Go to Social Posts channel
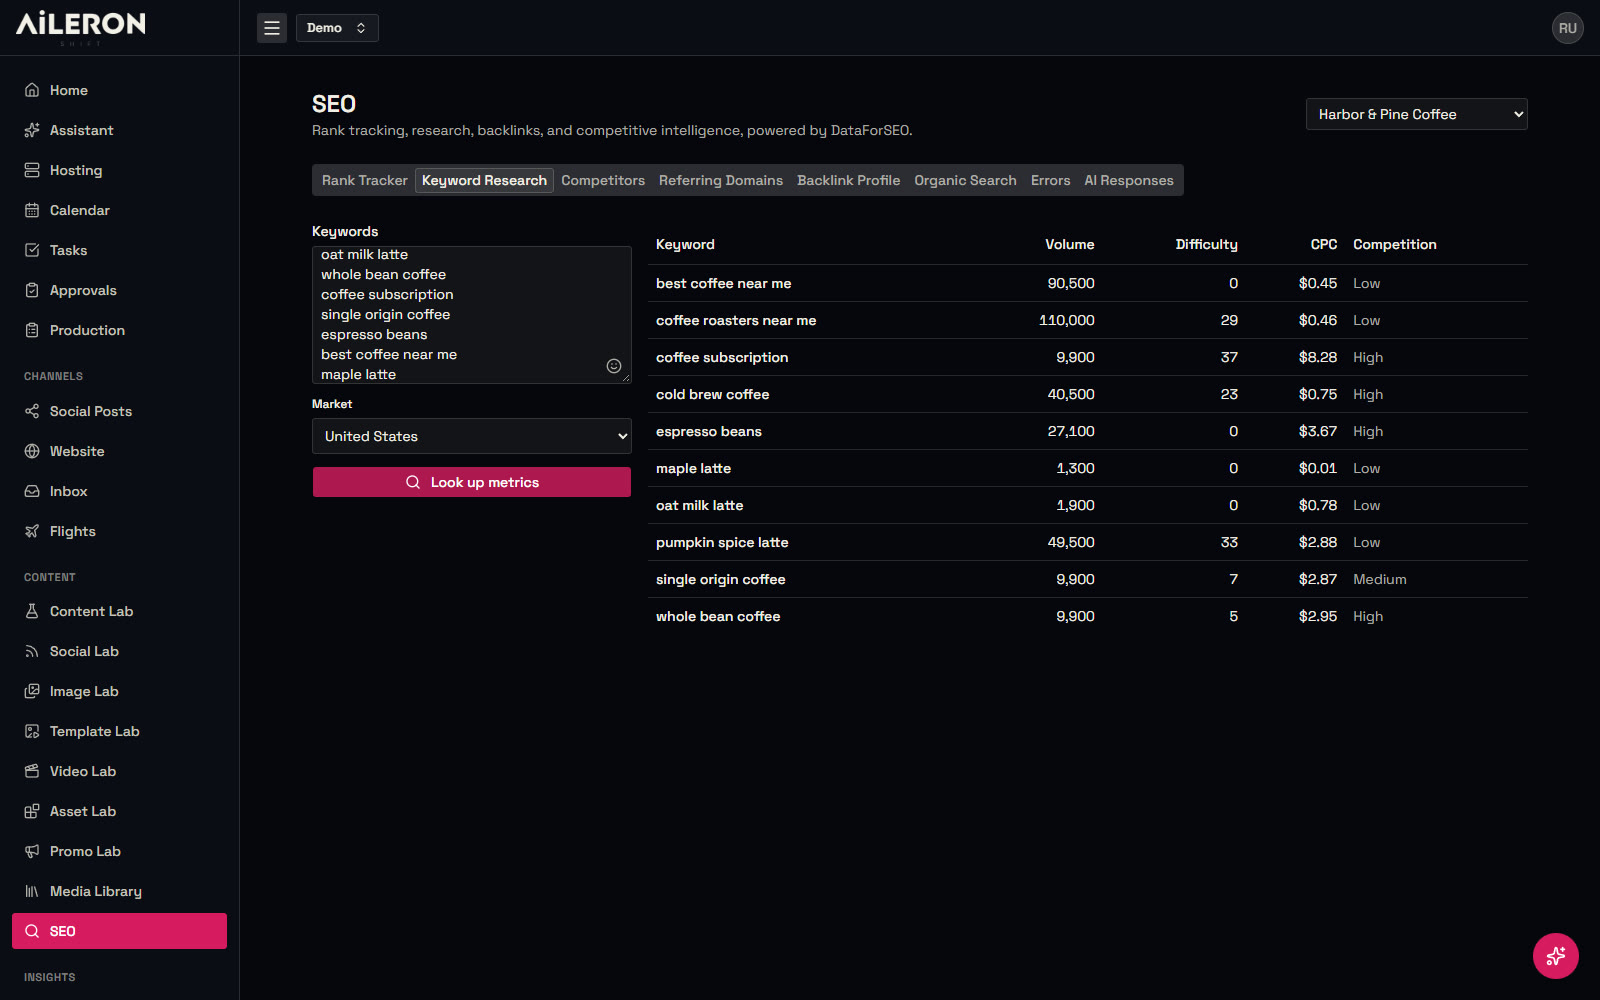Viewport: 1600px width, 1000px height. (119, 411)
